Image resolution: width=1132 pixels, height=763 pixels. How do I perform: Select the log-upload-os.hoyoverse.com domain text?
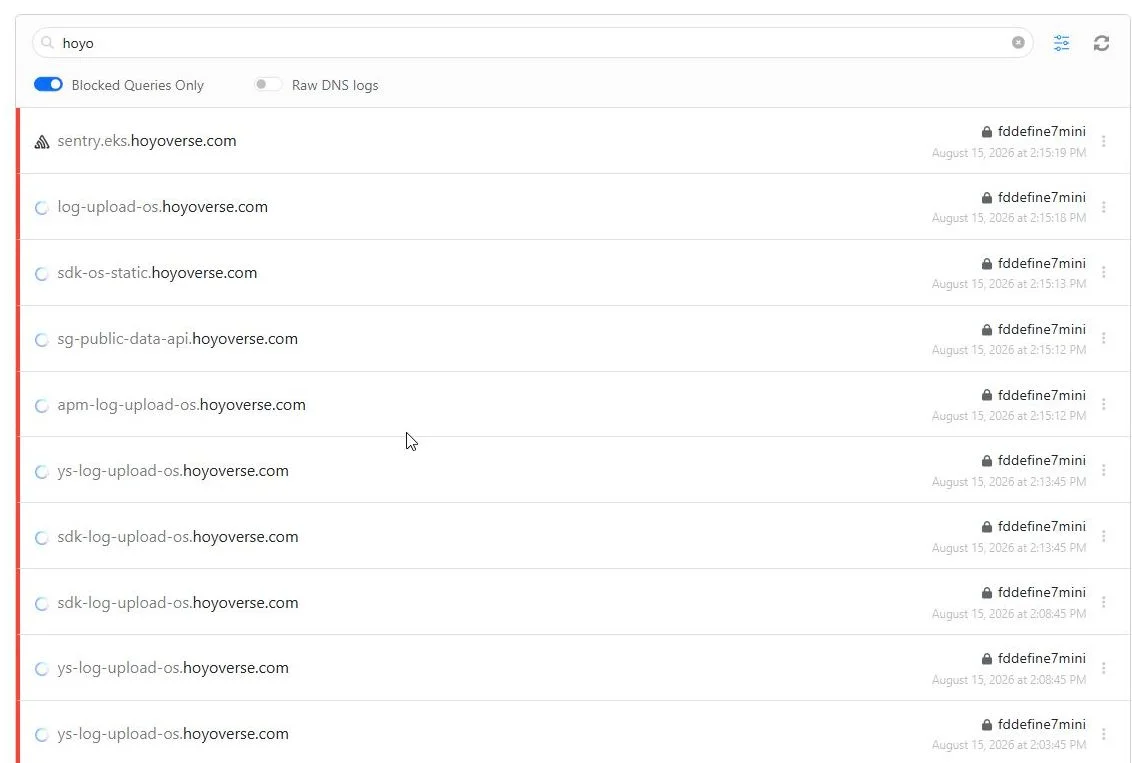click(x=162, y=206)
